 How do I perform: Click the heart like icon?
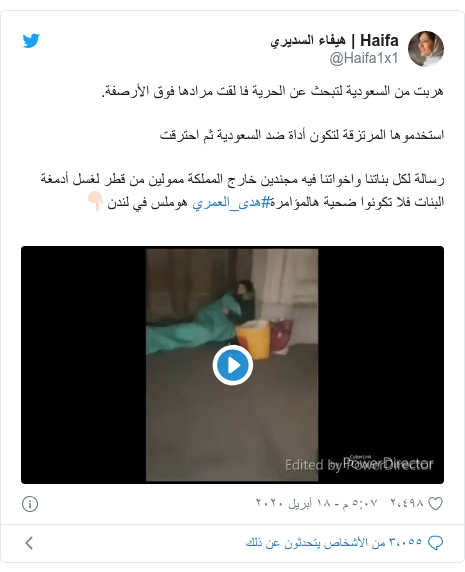435,504
